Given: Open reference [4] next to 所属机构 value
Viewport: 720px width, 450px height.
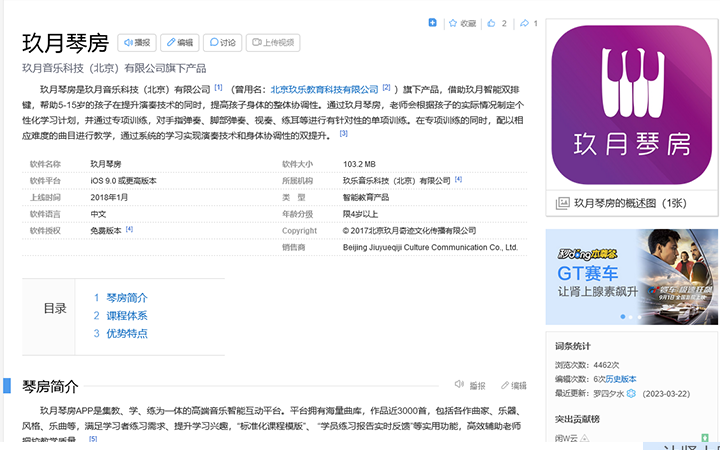Looking at the screenshot, I should pyautogui.click(x=458, y=179).
